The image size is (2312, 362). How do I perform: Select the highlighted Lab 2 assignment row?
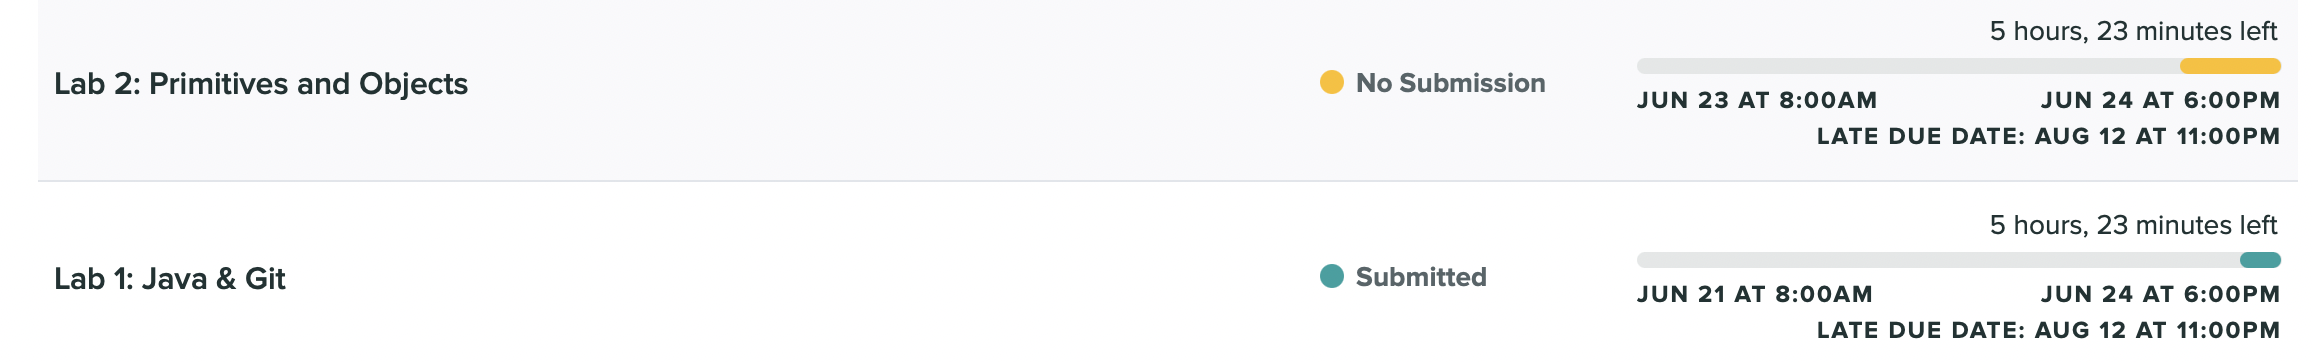point(1168,90)
